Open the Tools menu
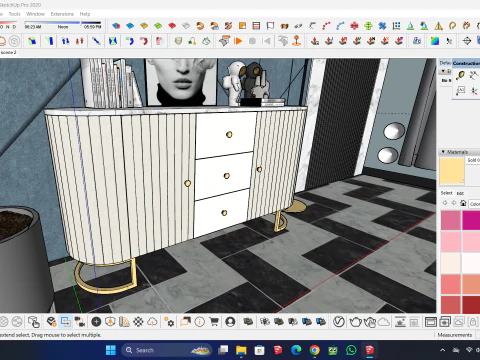Viewport: 480px width, 360px height. point(14,14)
